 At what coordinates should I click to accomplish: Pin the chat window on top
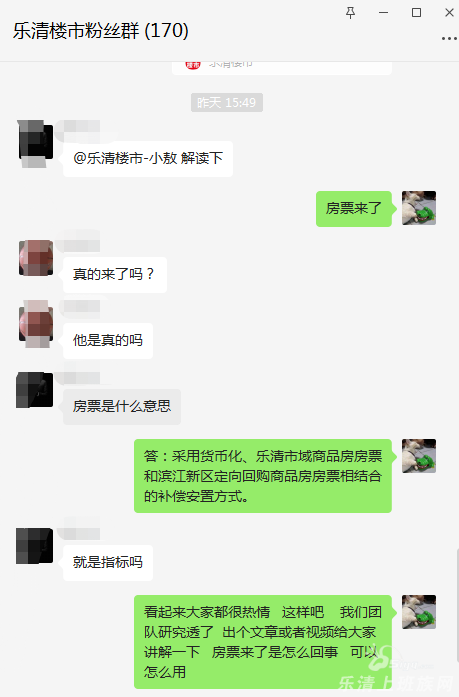[350, 12]
